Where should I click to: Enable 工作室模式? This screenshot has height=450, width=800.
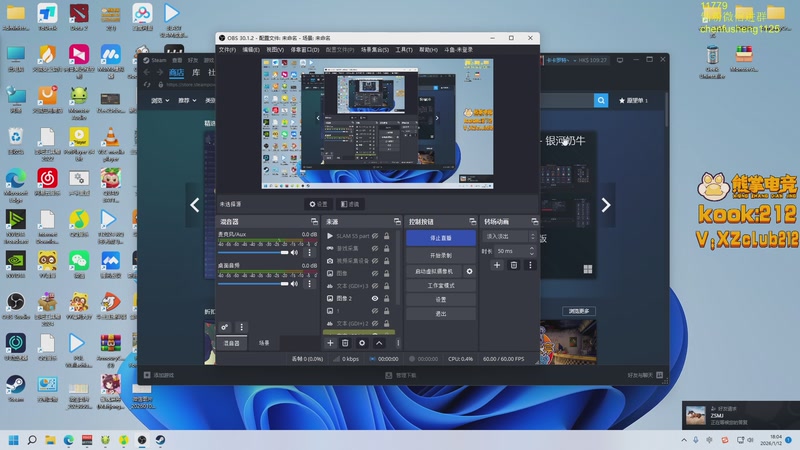click(x=441, y=286)
